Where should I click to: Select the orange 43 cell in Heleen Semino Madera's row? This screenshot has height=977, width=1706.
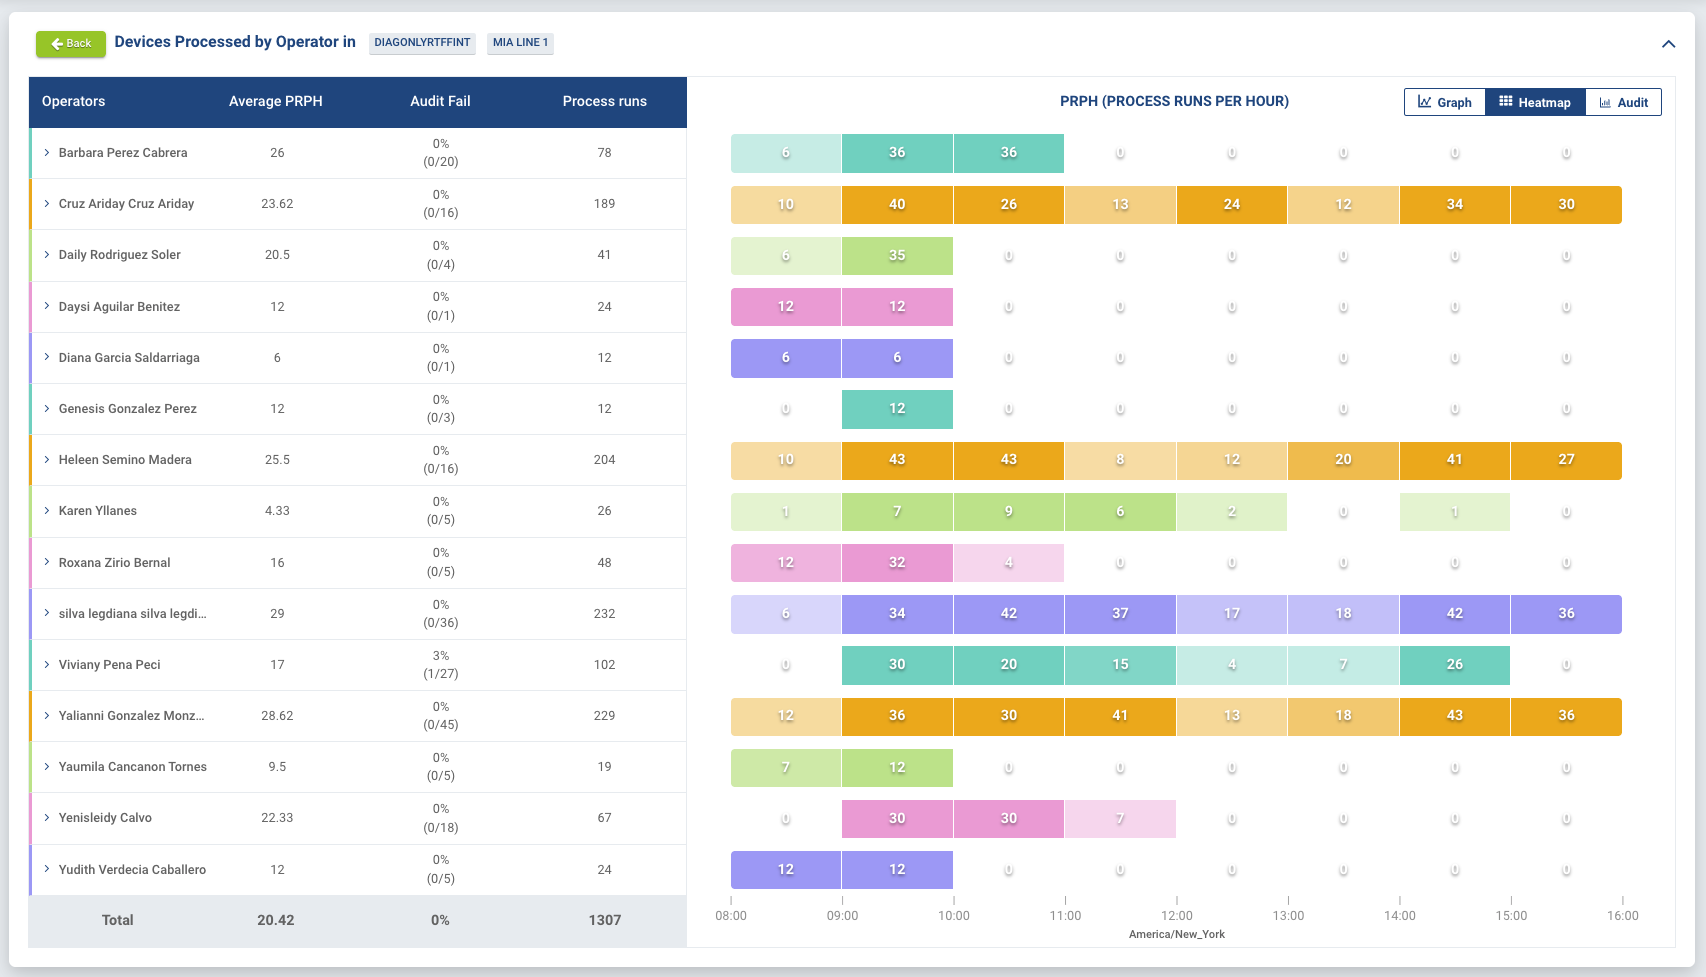point(897,460)
